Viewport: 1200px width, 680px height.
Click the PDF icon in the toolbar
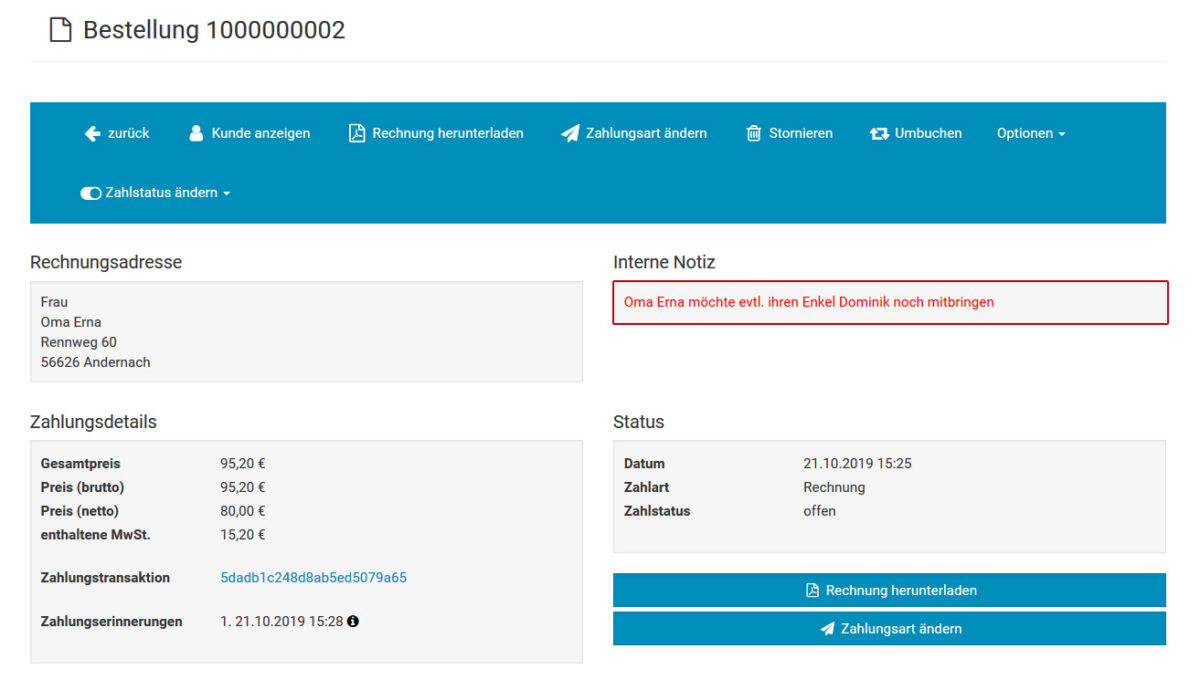tap(357, 133)
